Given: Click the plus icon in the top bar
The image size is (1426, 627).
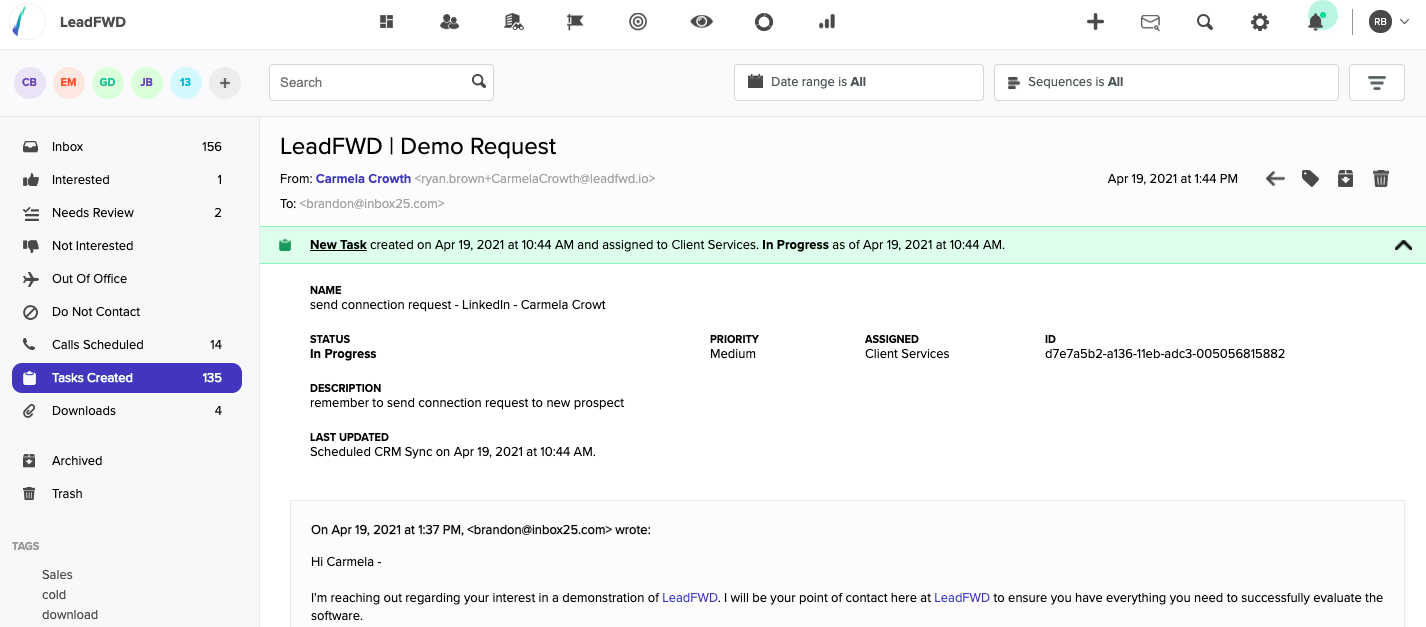Looking at the screenshot, I should point(1096,22).
